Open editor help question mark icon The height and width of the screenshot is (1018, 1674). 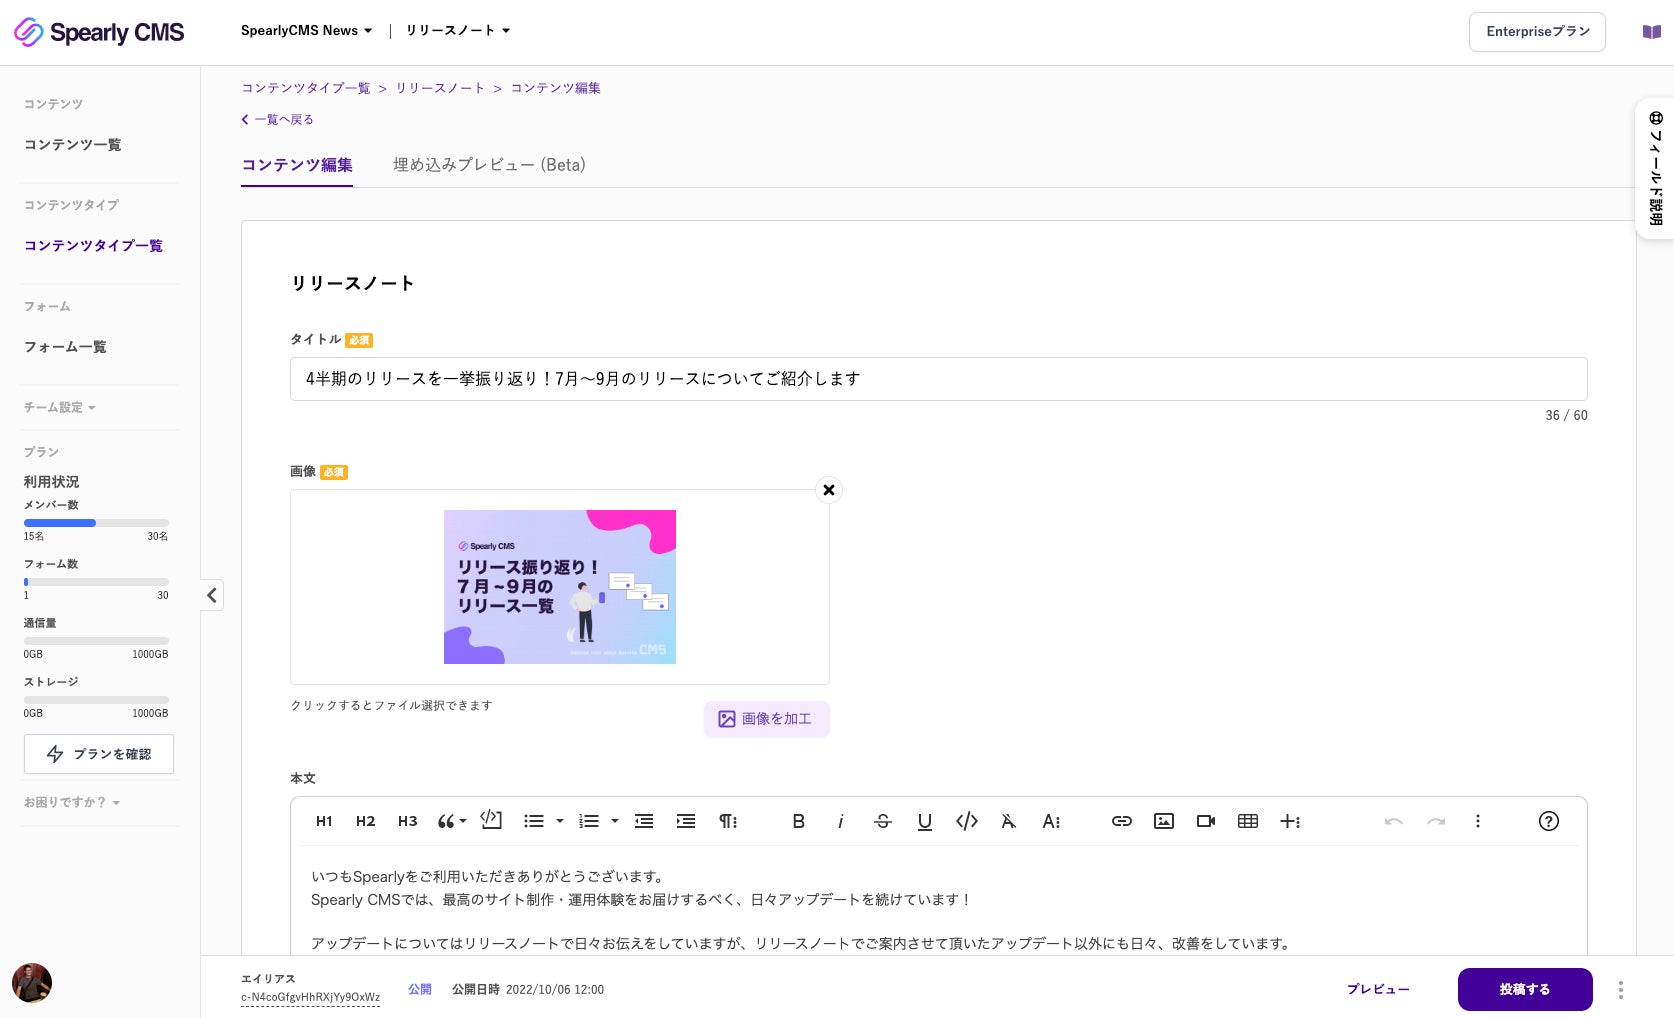(1548, 821)
